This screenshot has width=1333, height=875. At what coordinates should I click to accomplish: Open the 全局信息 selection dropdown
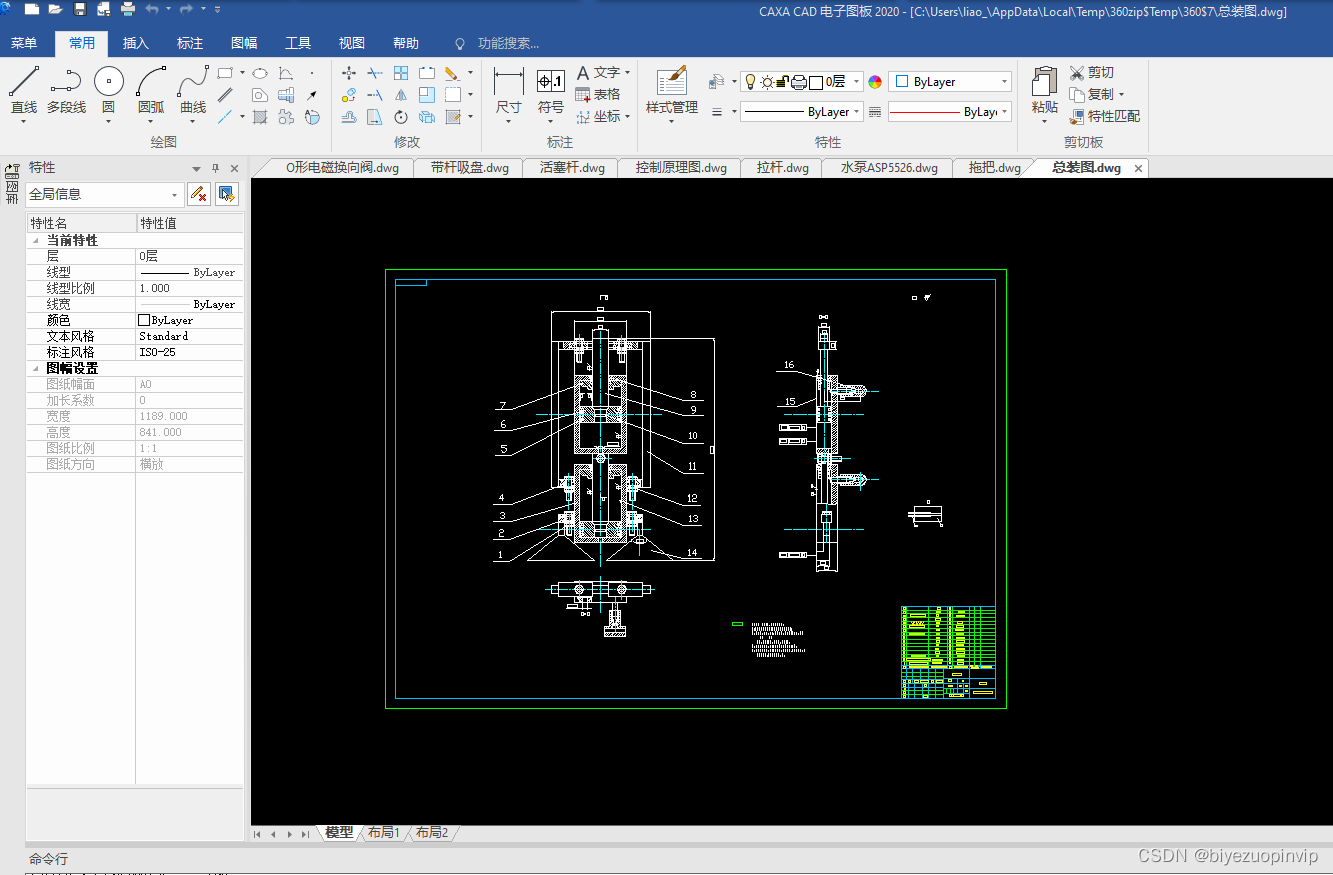[105, 194]
